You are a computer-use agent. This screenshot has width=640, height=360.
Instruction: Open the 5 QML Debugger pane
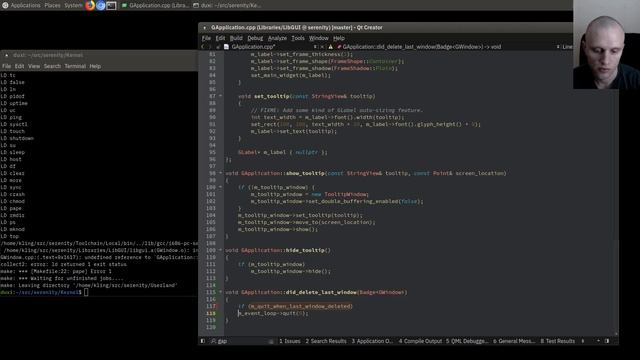tap(467, 341)
